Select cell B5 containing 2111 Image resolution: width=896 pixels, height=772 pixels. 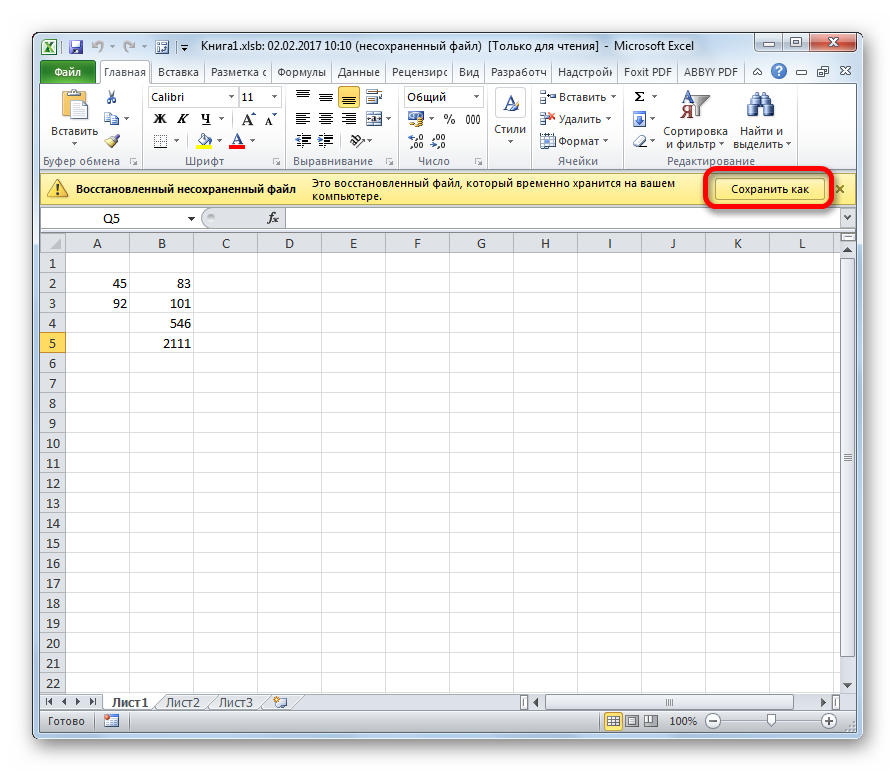[162, 343]
